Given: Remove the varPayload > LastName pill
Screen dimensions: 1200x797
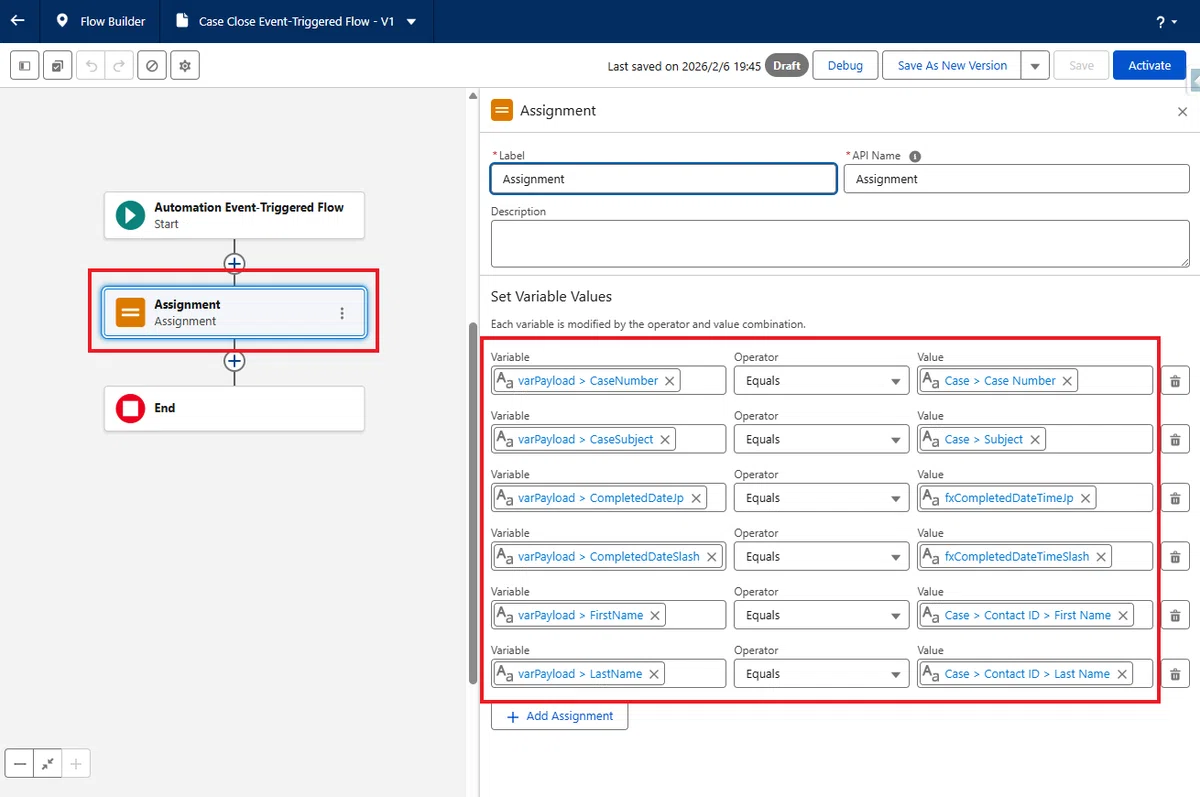Looking at the screenshot, I should pos(654,674).
